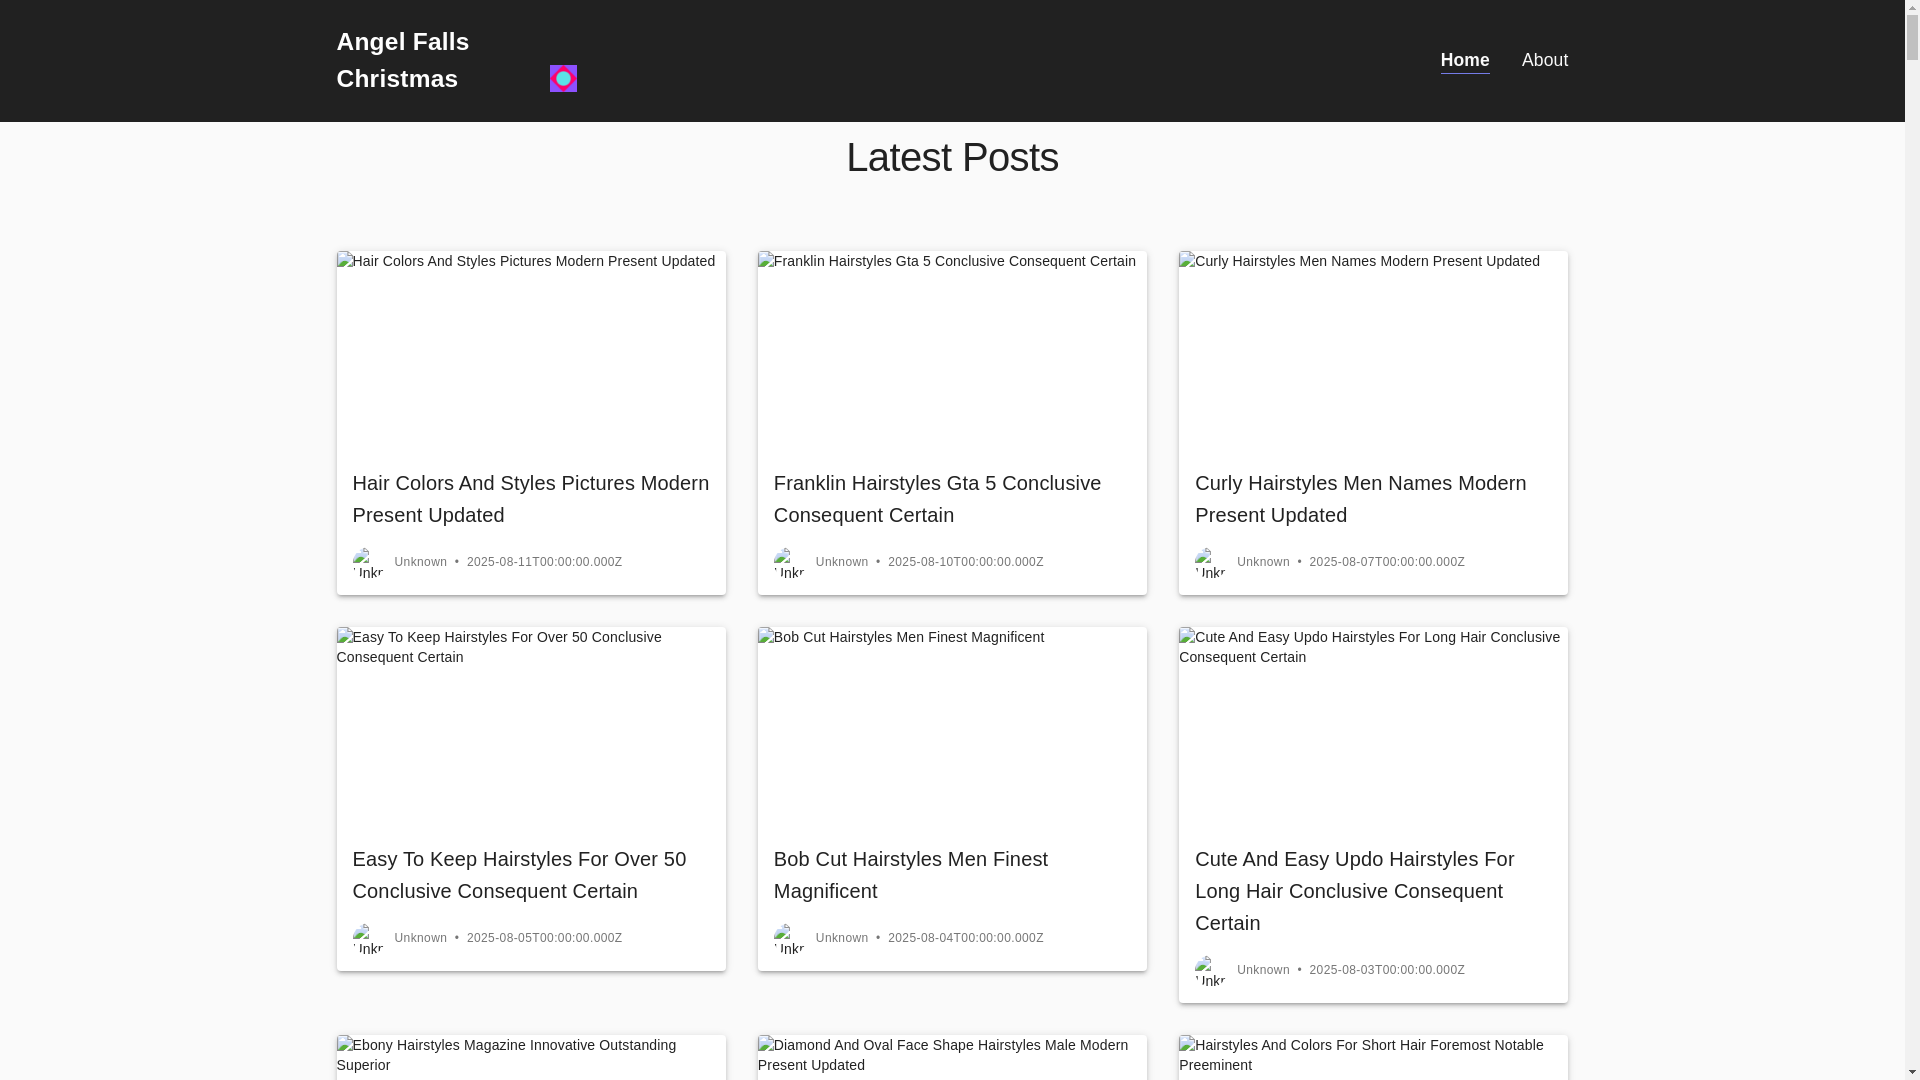Click Diamond And Oval Face Shape thumbnail image
Image resolution: width=1920 pixels, height=1080 pixels.
(x=952, y=1057)
